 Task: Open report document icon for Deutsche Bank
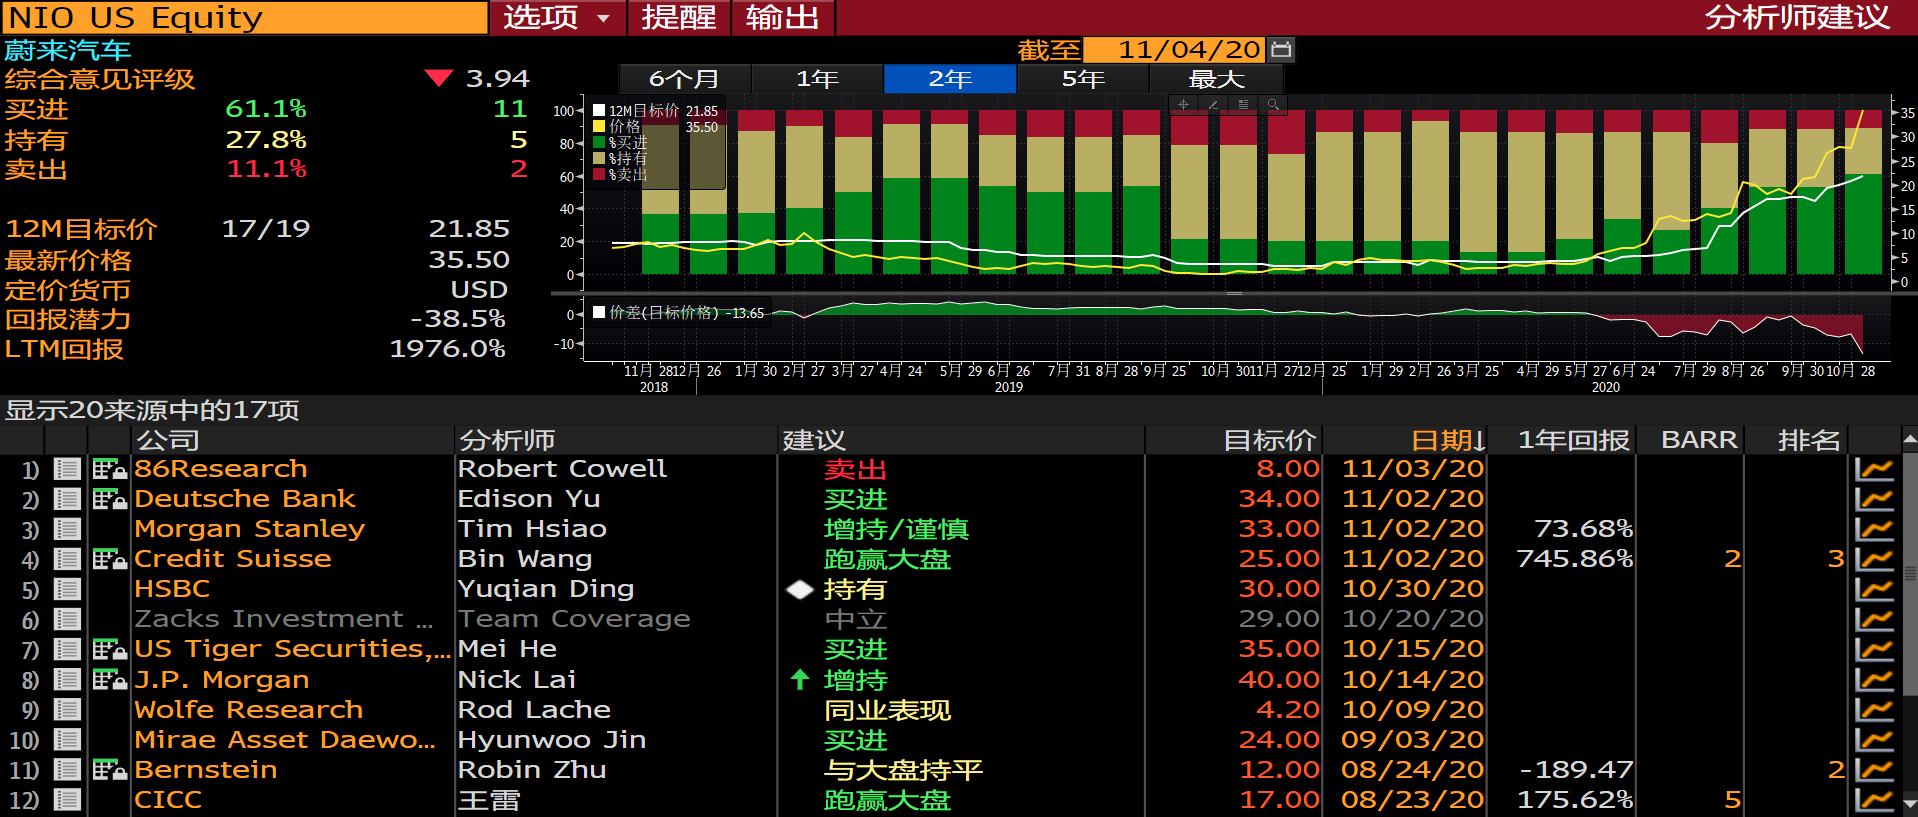point(67,498)
